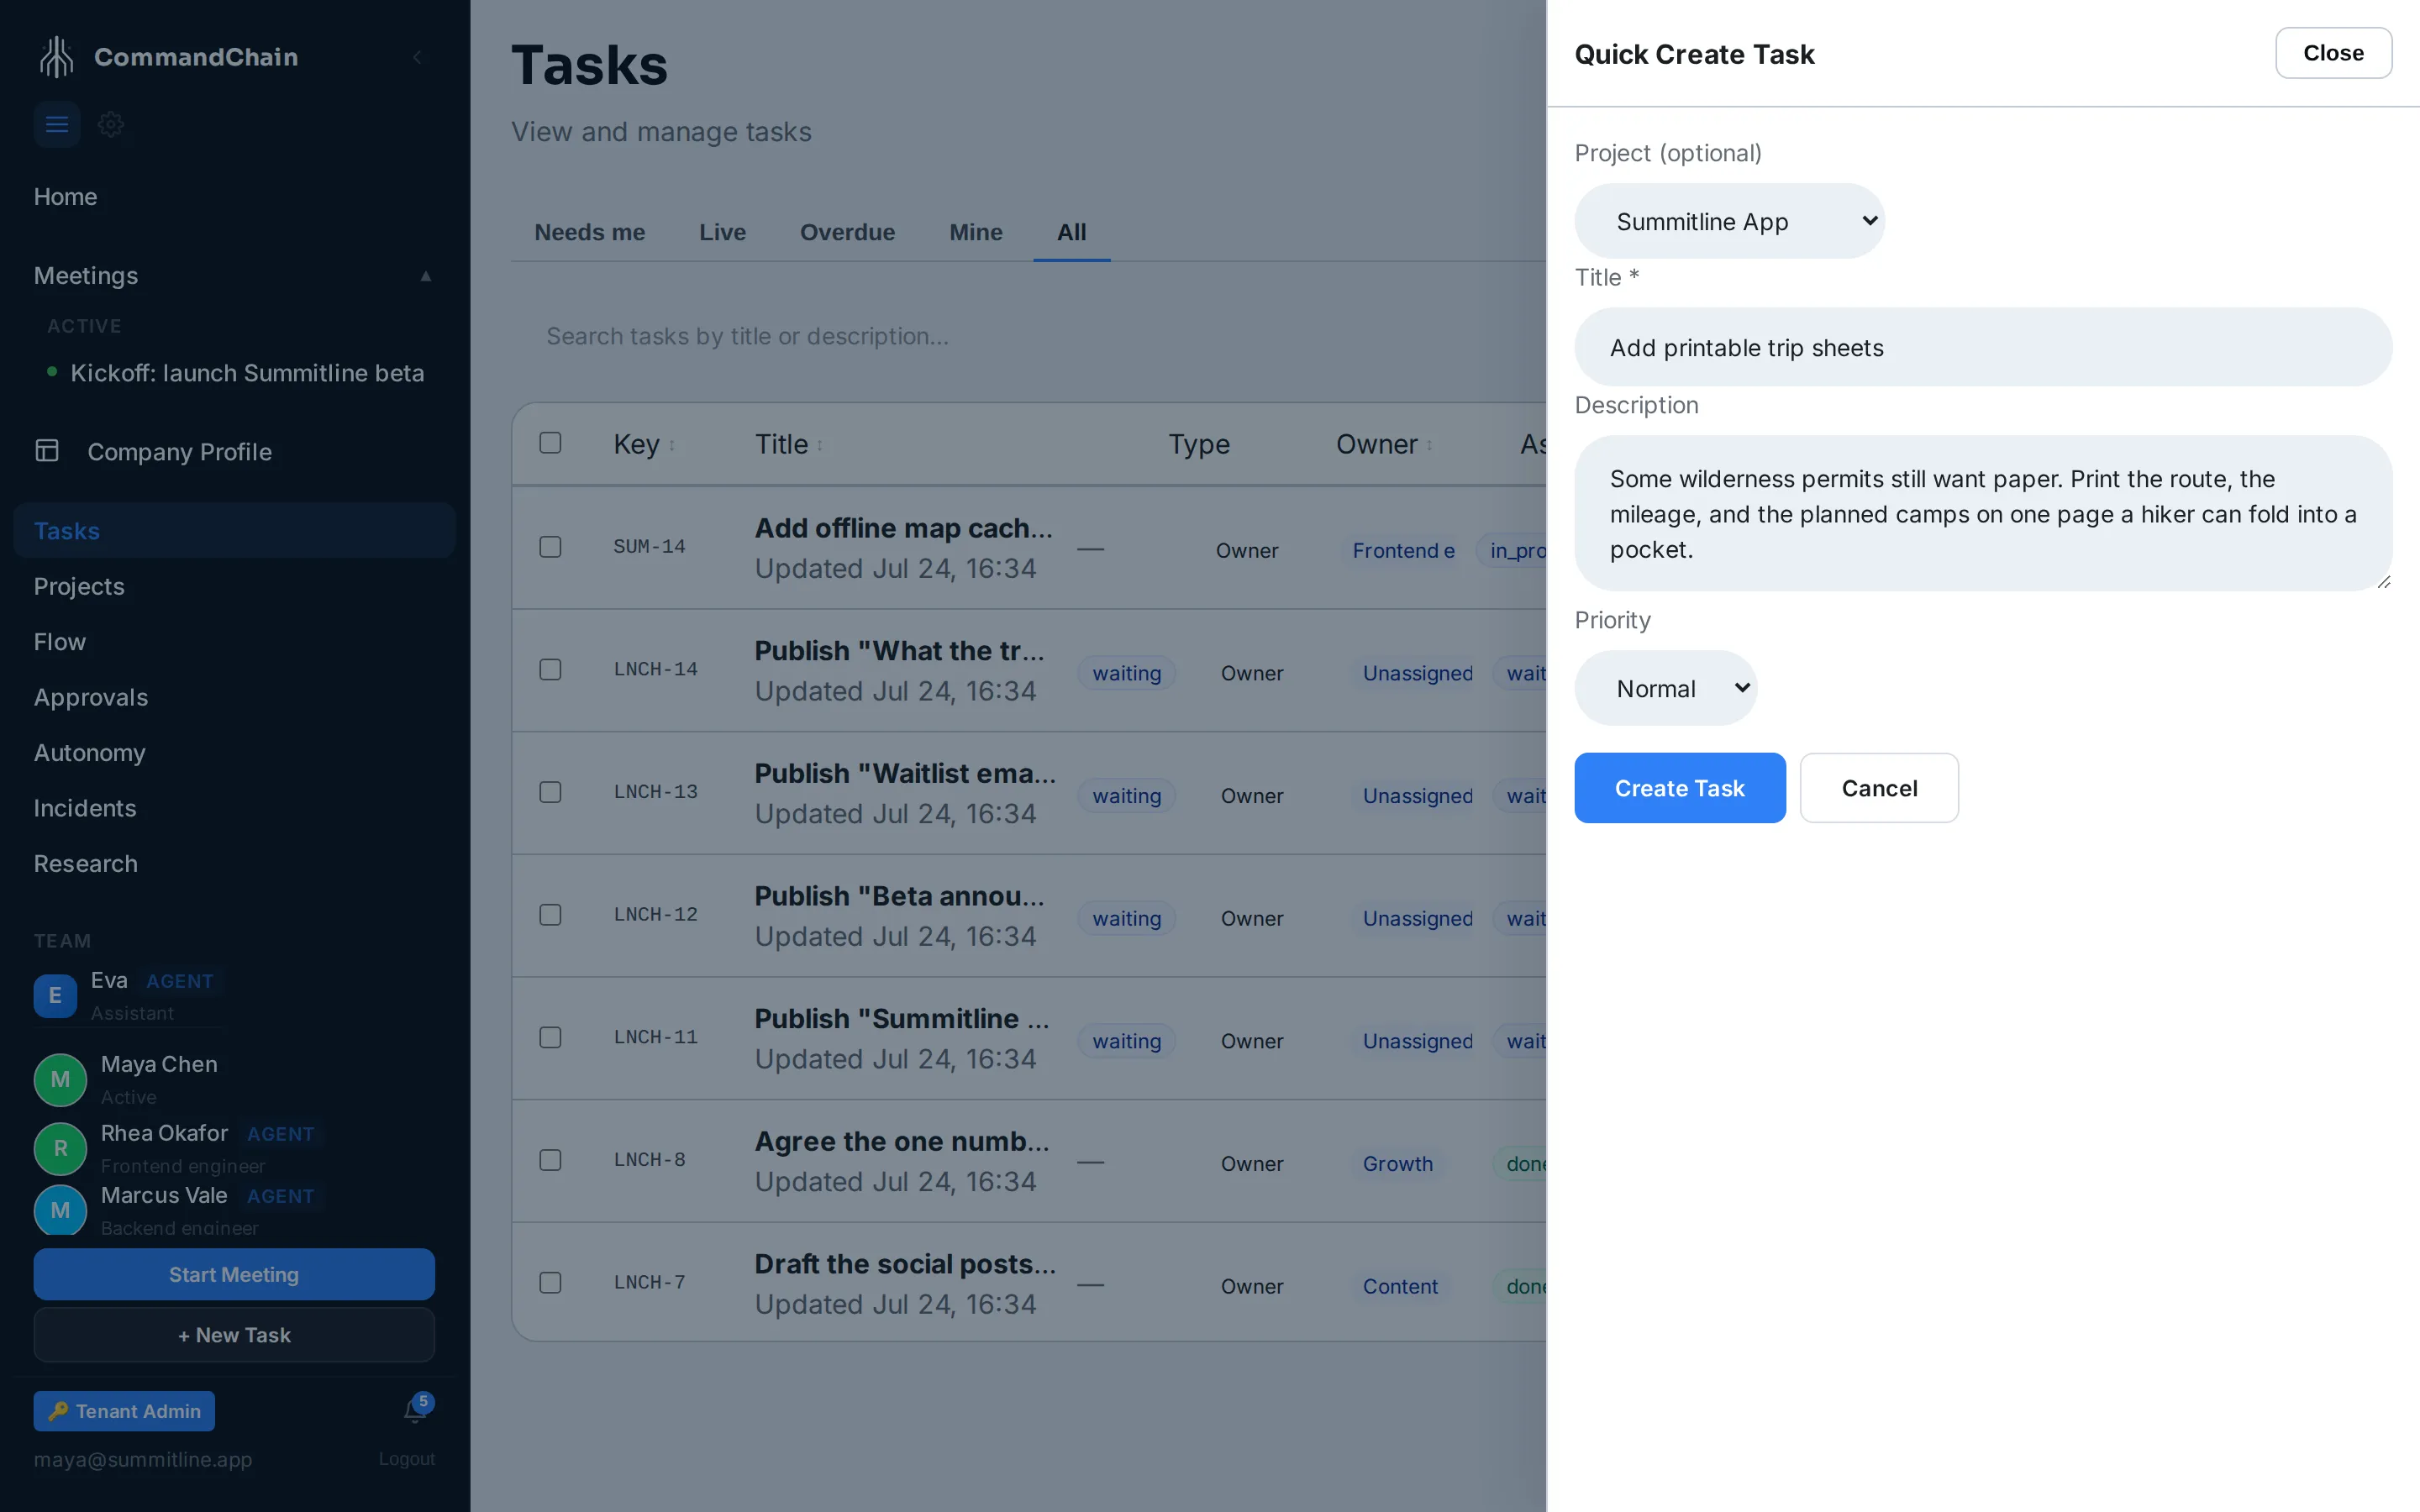2420x1512 pixels.
Task: Check the LNCH-8 task checkbox
Action: click(x=550, y=1160)
